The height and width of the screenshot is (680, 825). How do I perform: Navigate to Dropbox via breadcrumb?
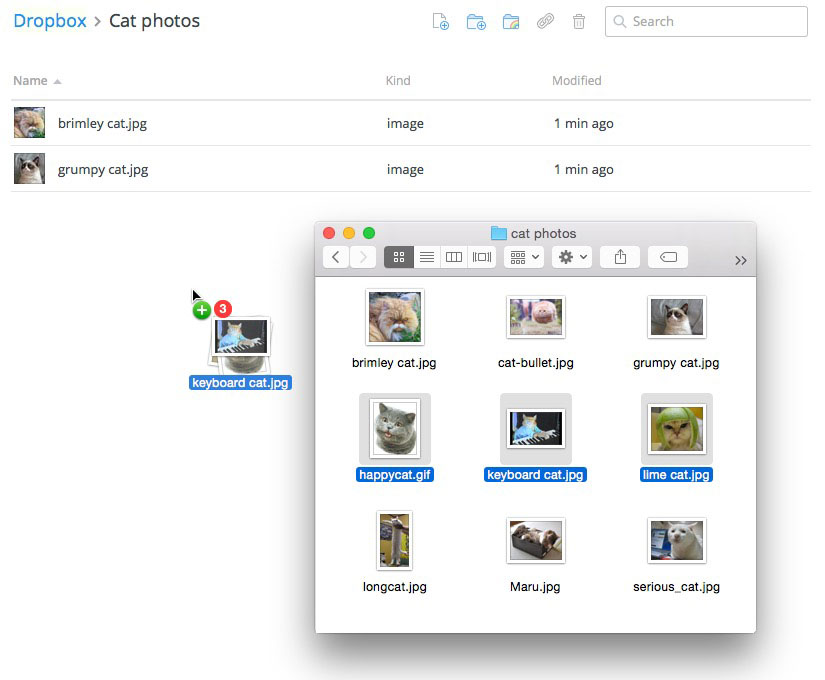coord(50,20)
